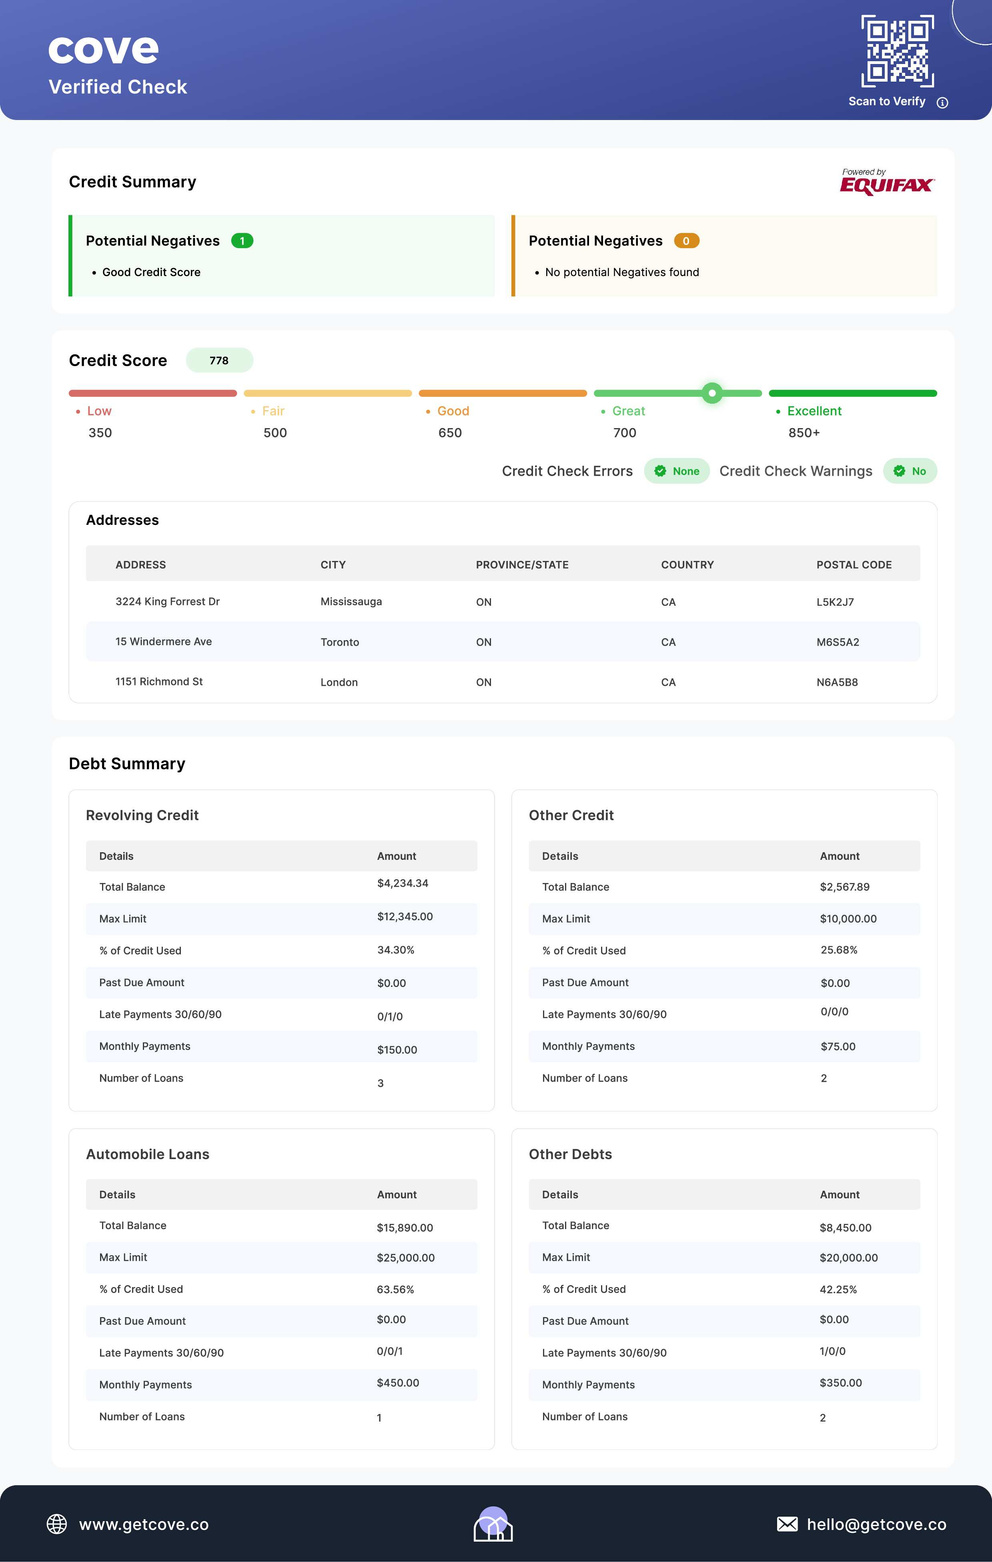Click the Equifax logo
The image size is (992, 1562).
pos(886,182)
